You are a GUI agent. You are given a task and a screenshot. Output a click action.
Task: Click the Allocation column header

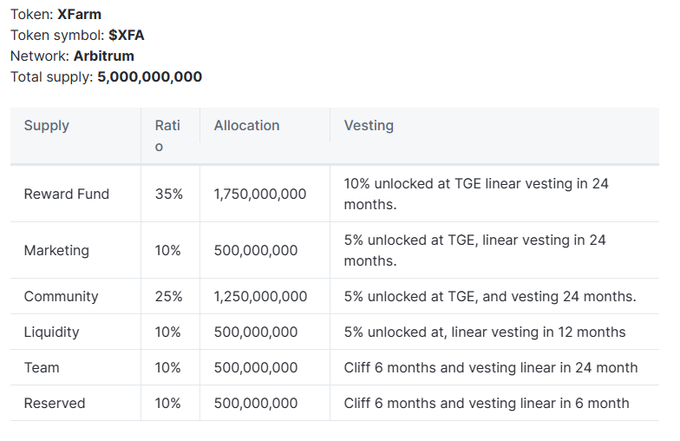click(x=247, y=125)
